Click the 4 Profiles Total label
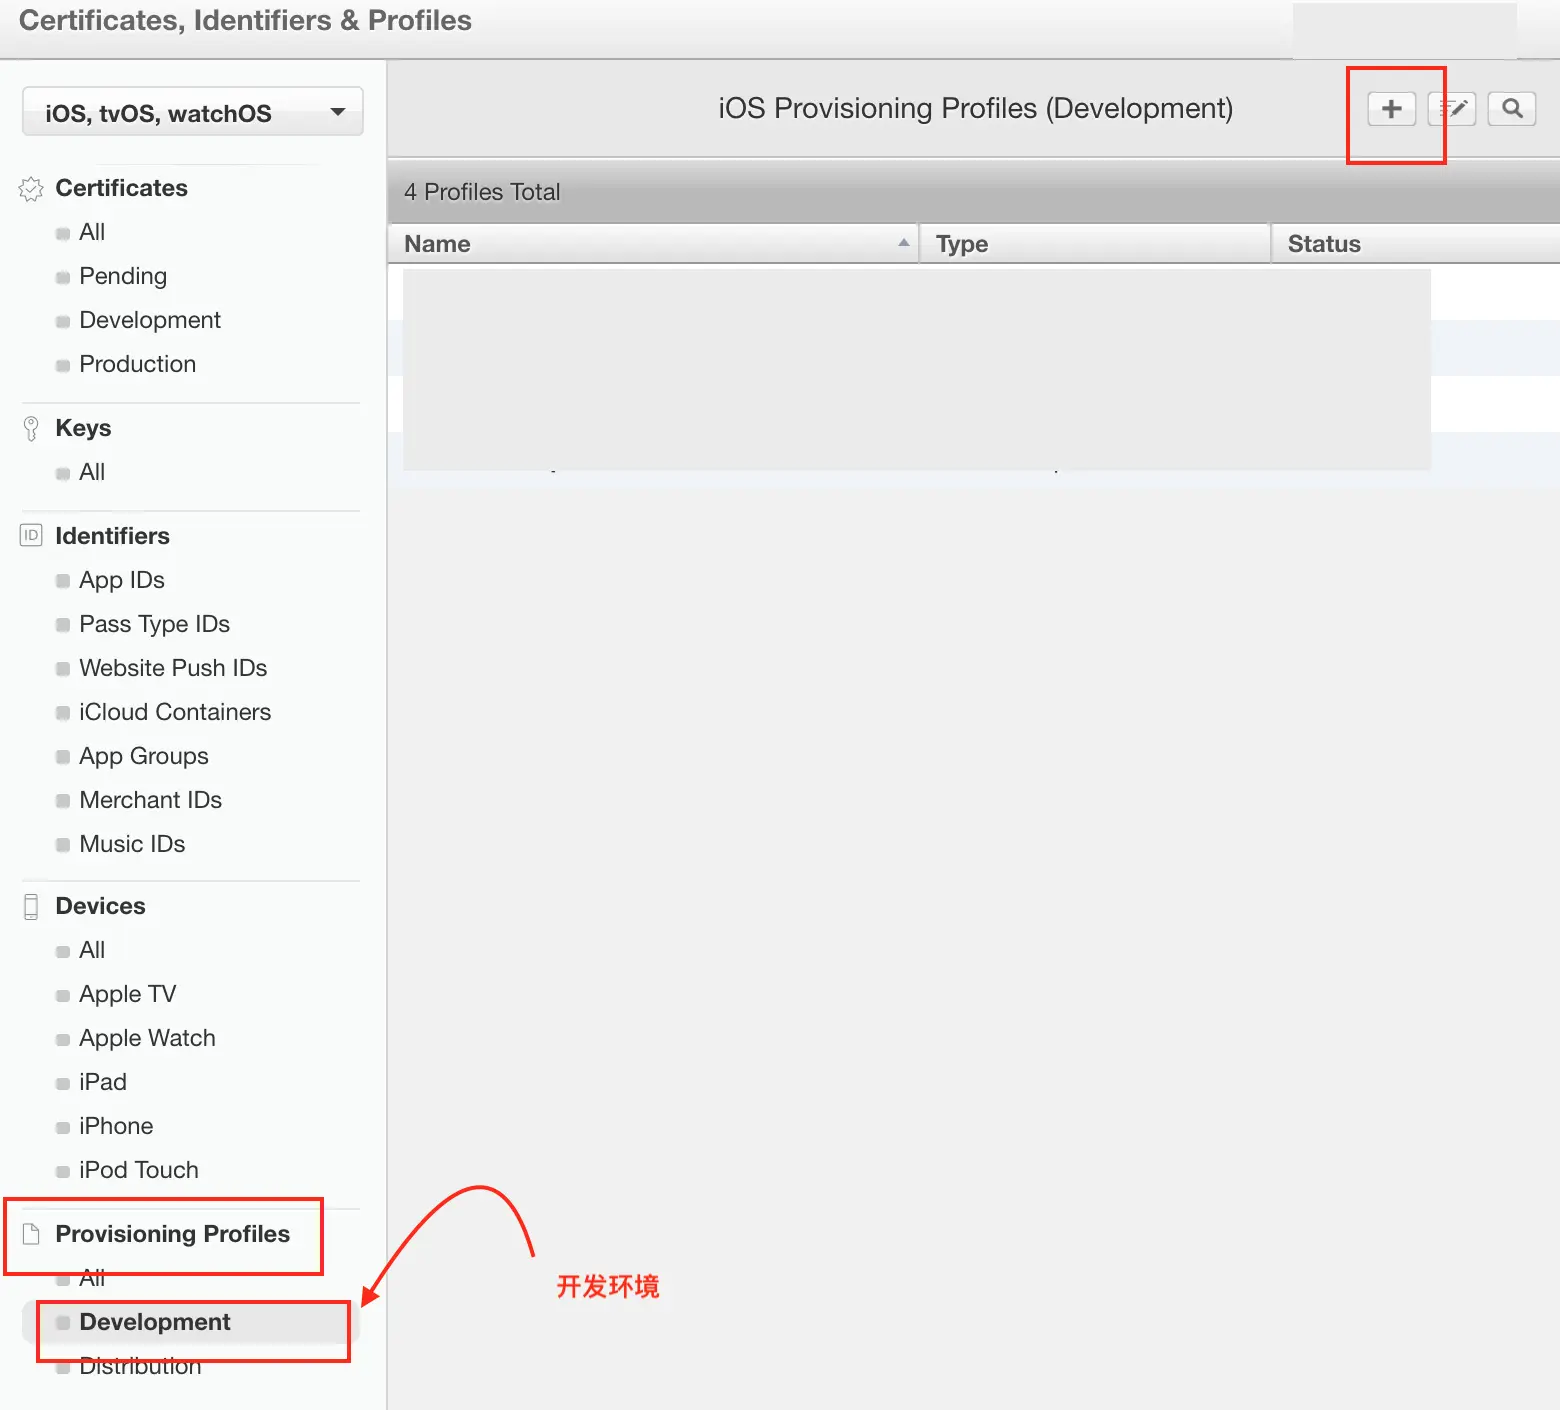 tap(482, 192)
